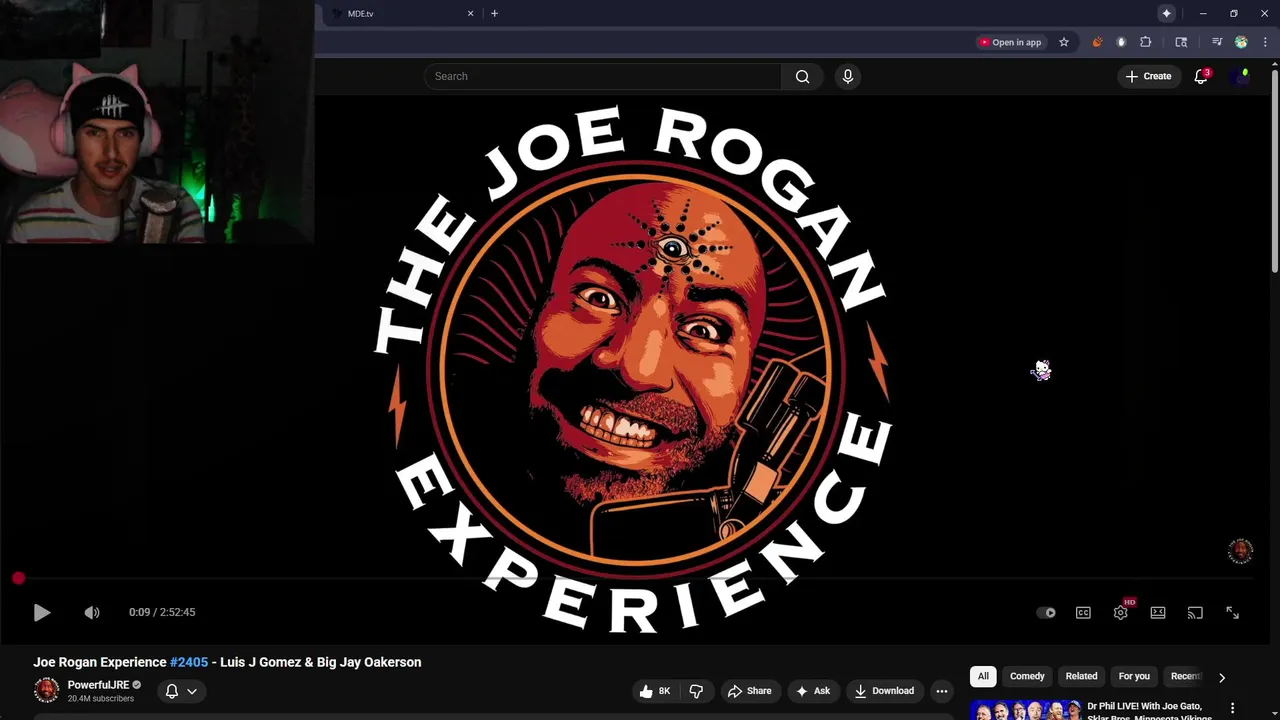Open the Chrome three-dot menu

[1265, 42]
